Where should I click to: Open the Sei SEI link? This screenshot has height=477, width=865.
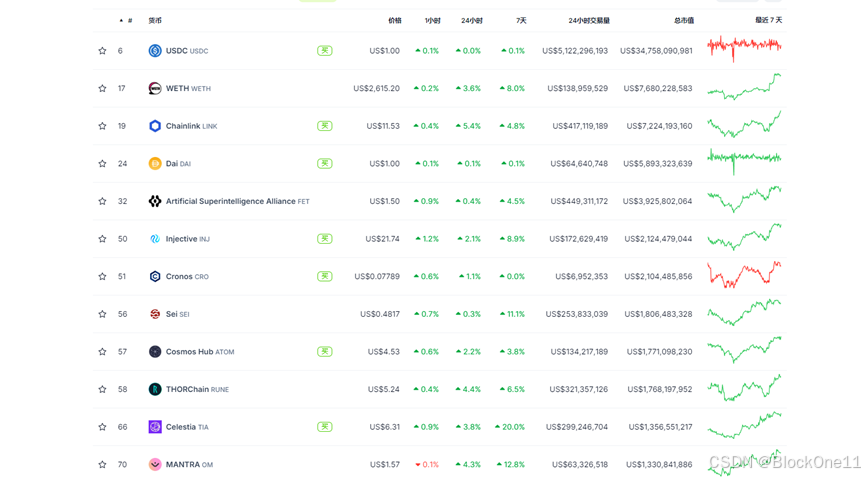(x=178, y=314)
